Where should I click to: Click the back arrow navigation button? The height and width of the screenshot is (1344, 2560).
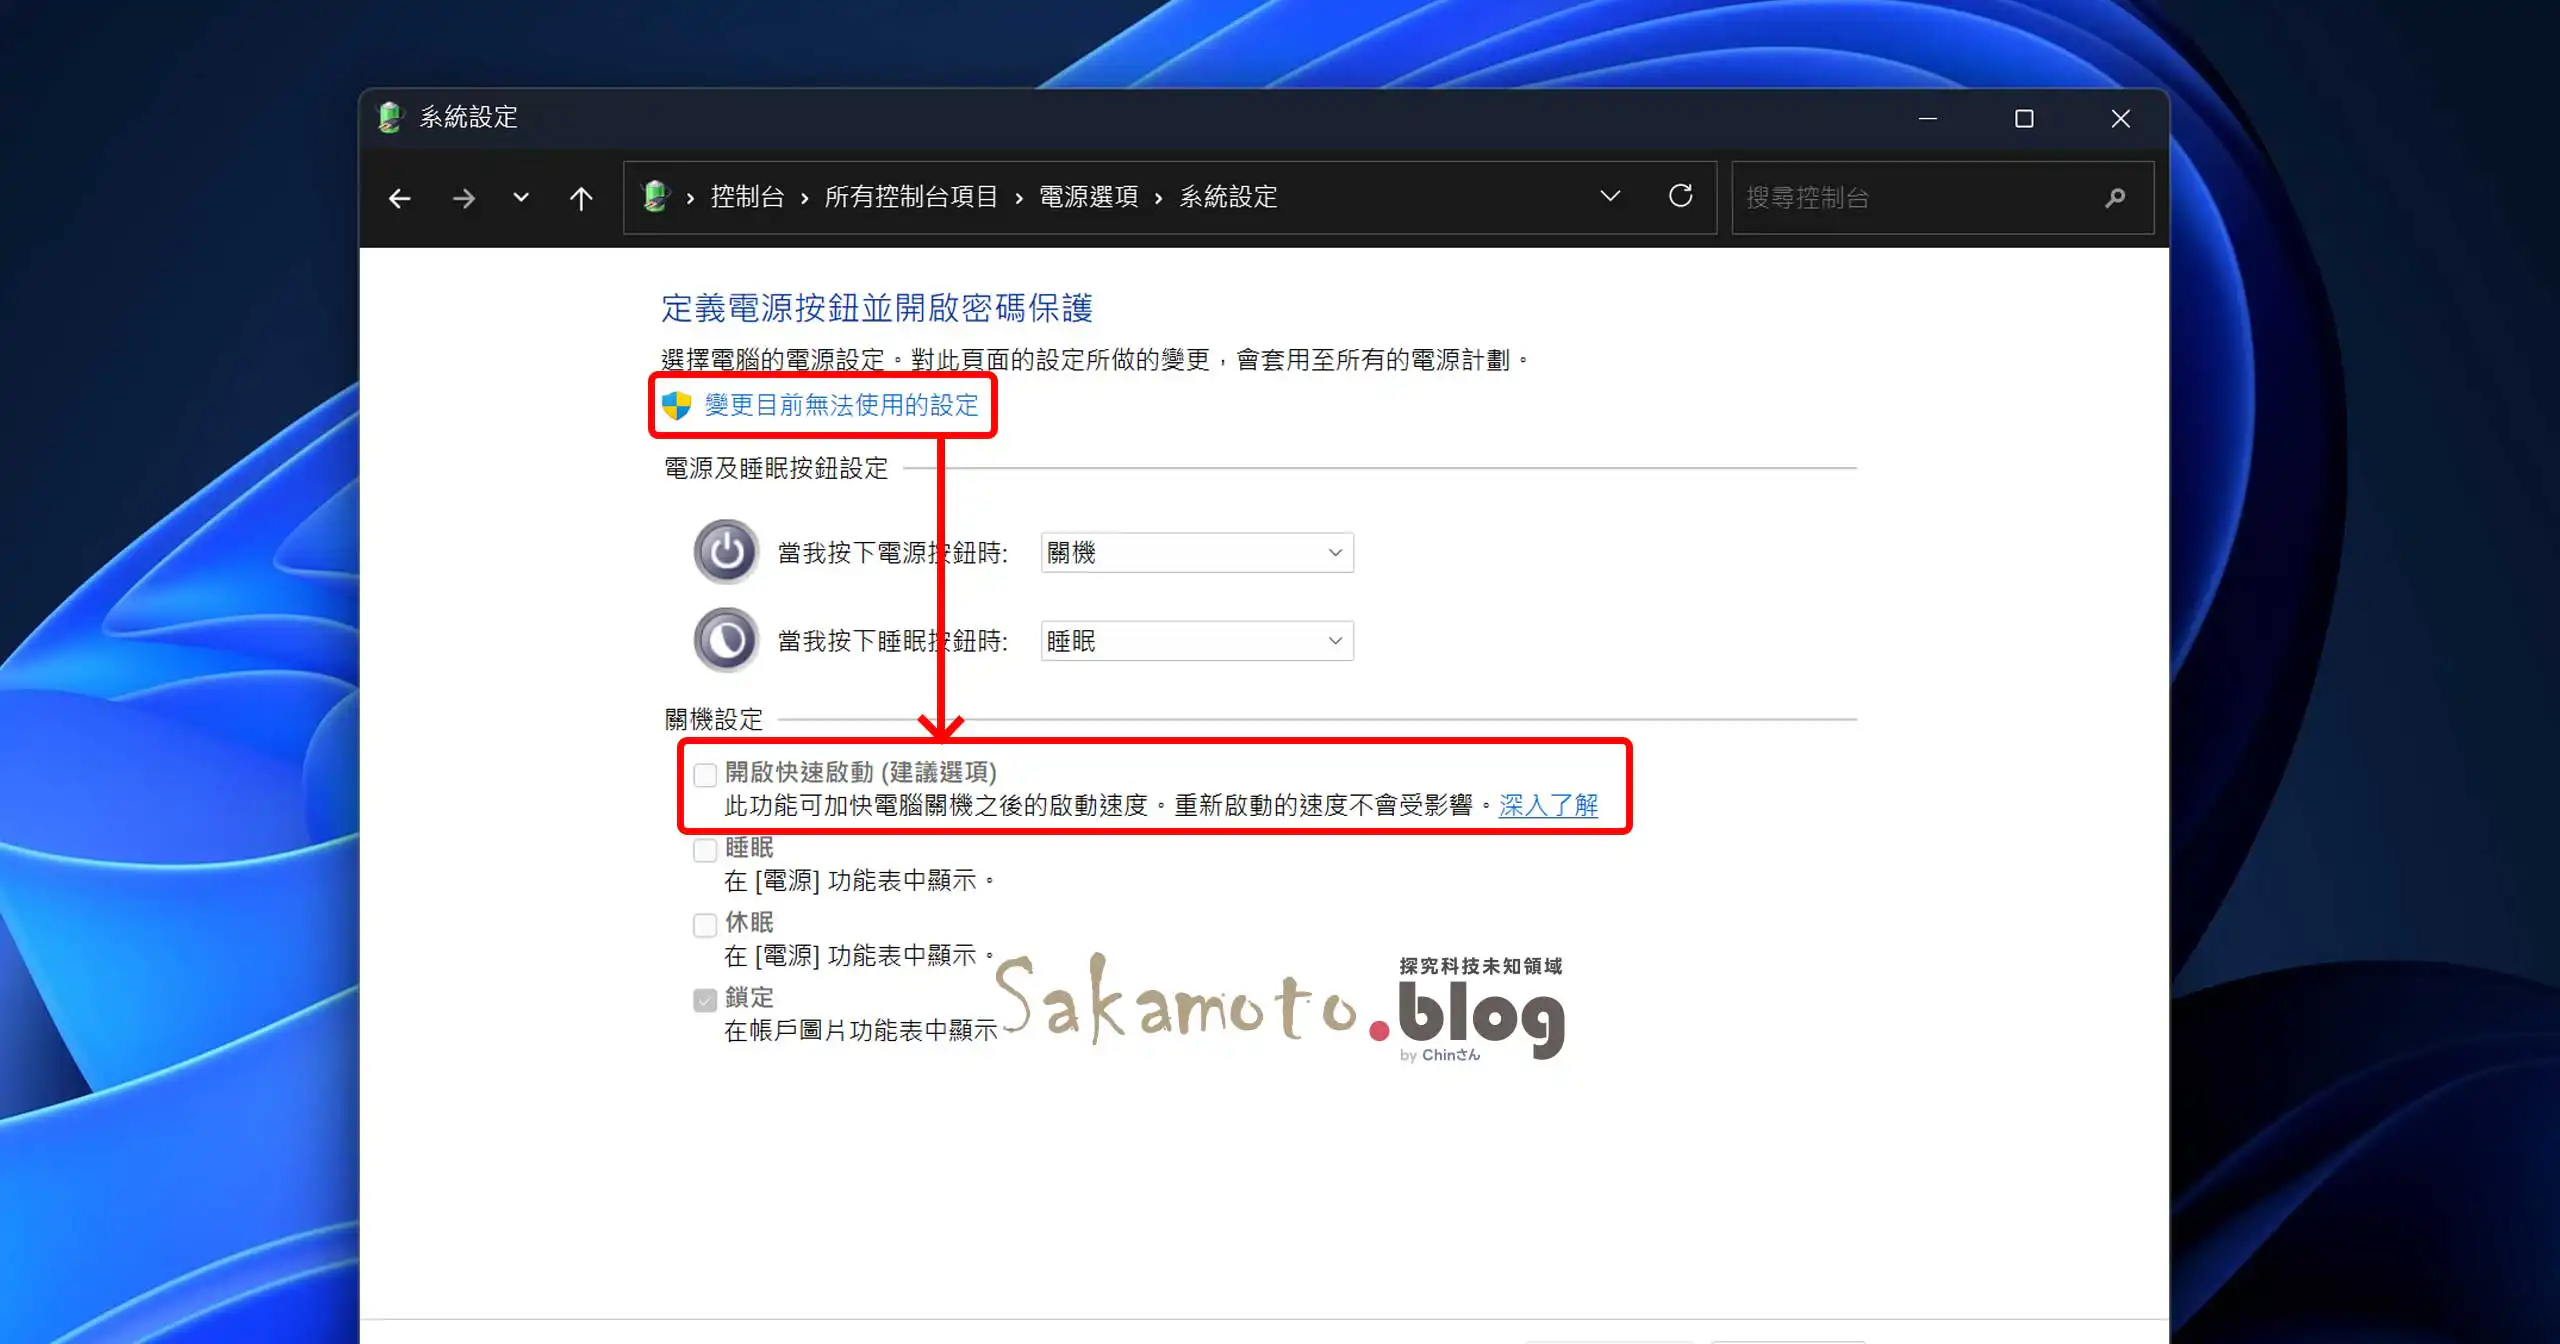[x=400, y=198]
